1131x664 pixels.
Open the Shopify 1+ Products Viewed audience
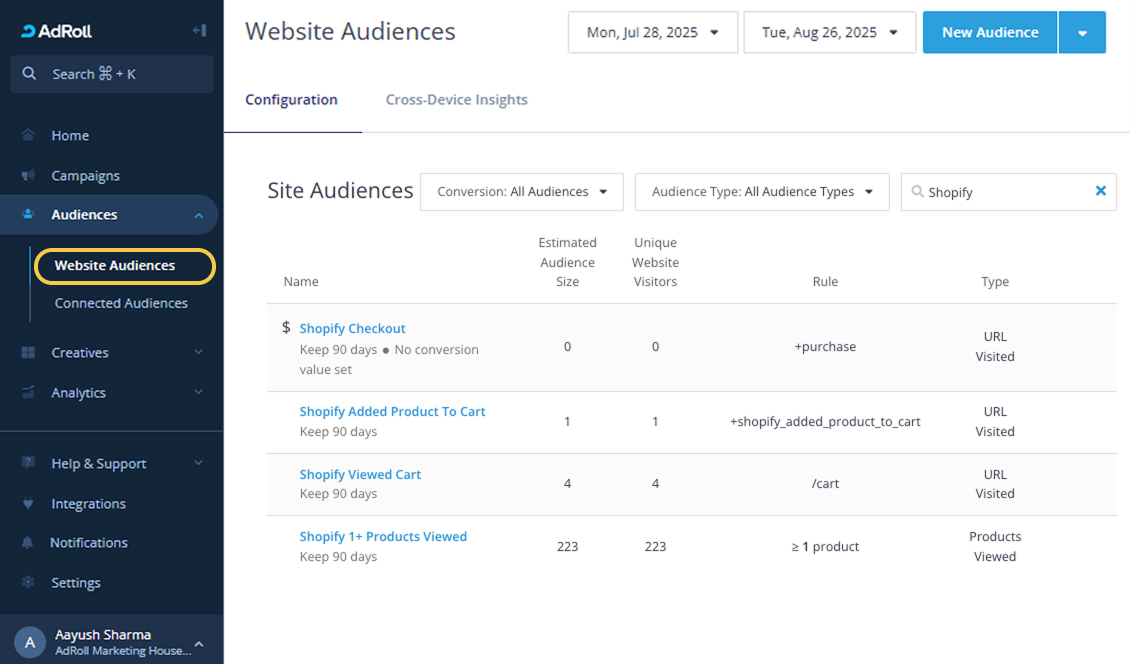[383, 537]
